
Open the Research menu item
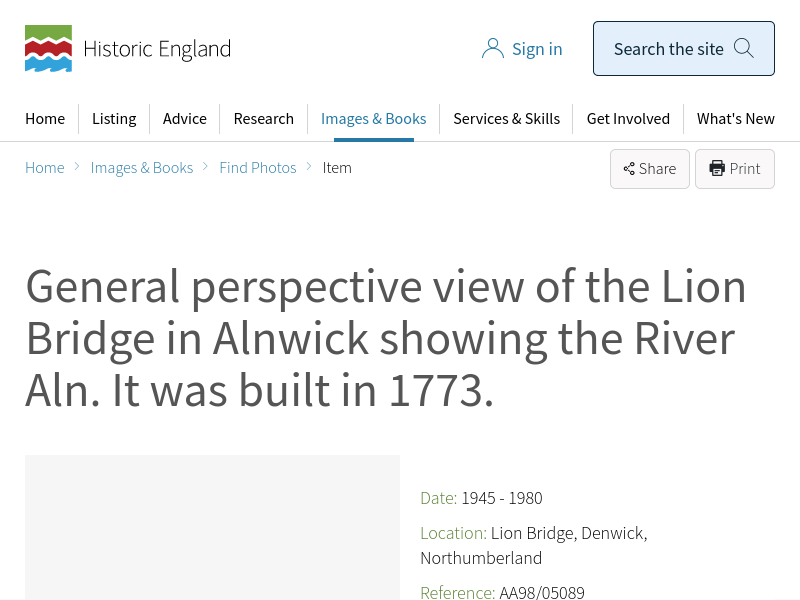click(264, 118)
